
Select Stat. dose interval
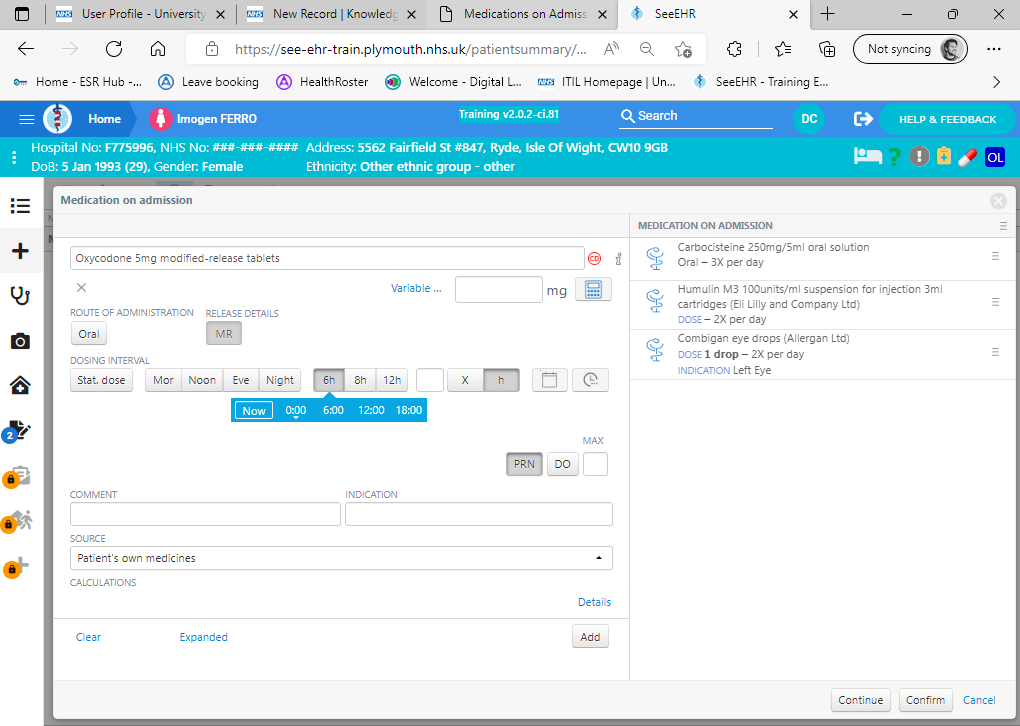tap(101, 380)
